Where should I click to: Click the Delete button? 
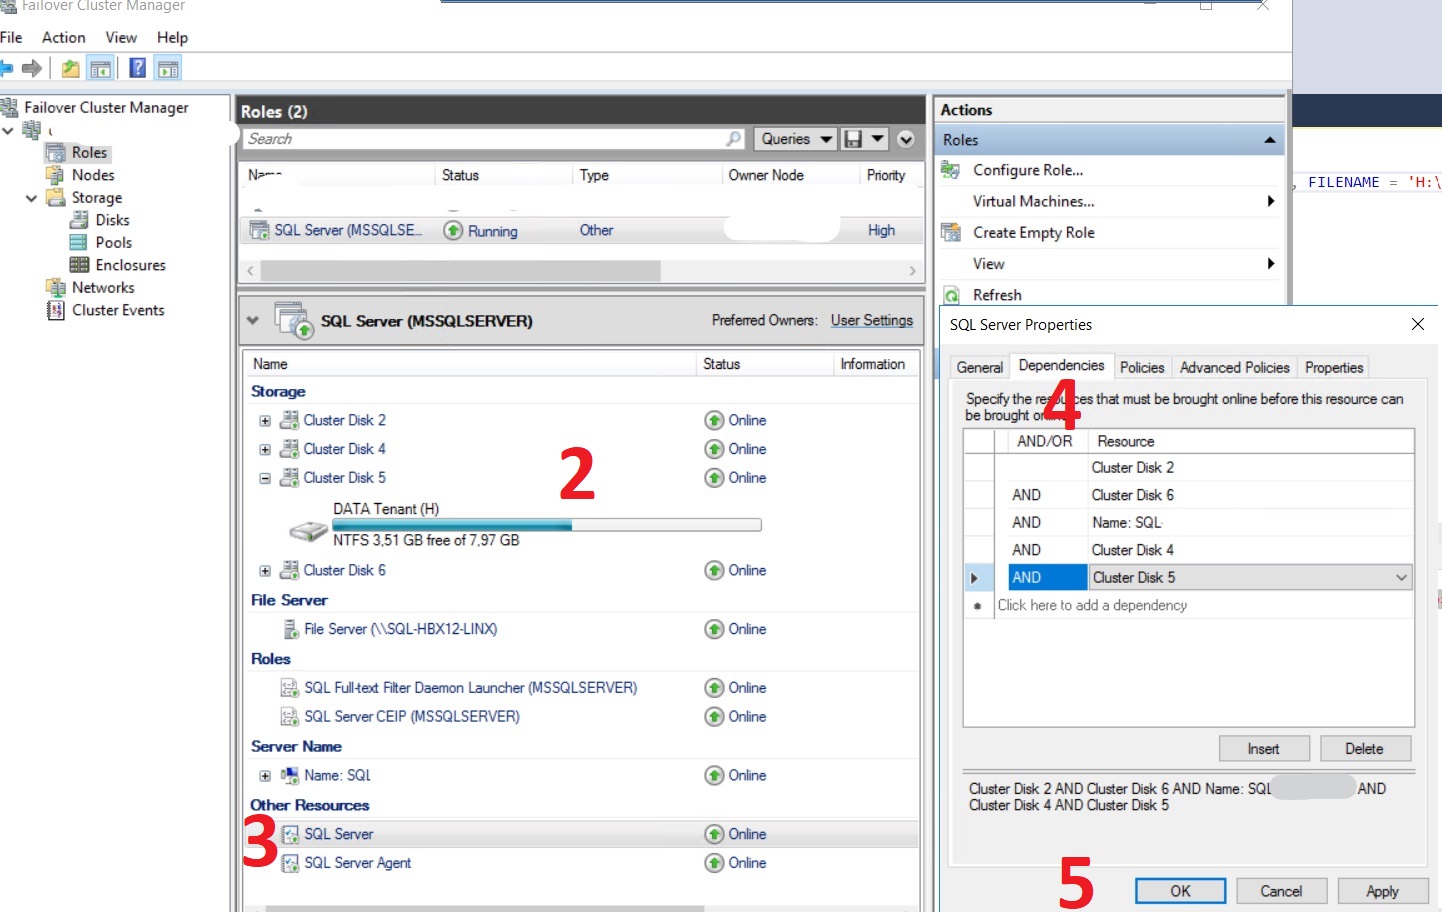(x=1365, y=749)
